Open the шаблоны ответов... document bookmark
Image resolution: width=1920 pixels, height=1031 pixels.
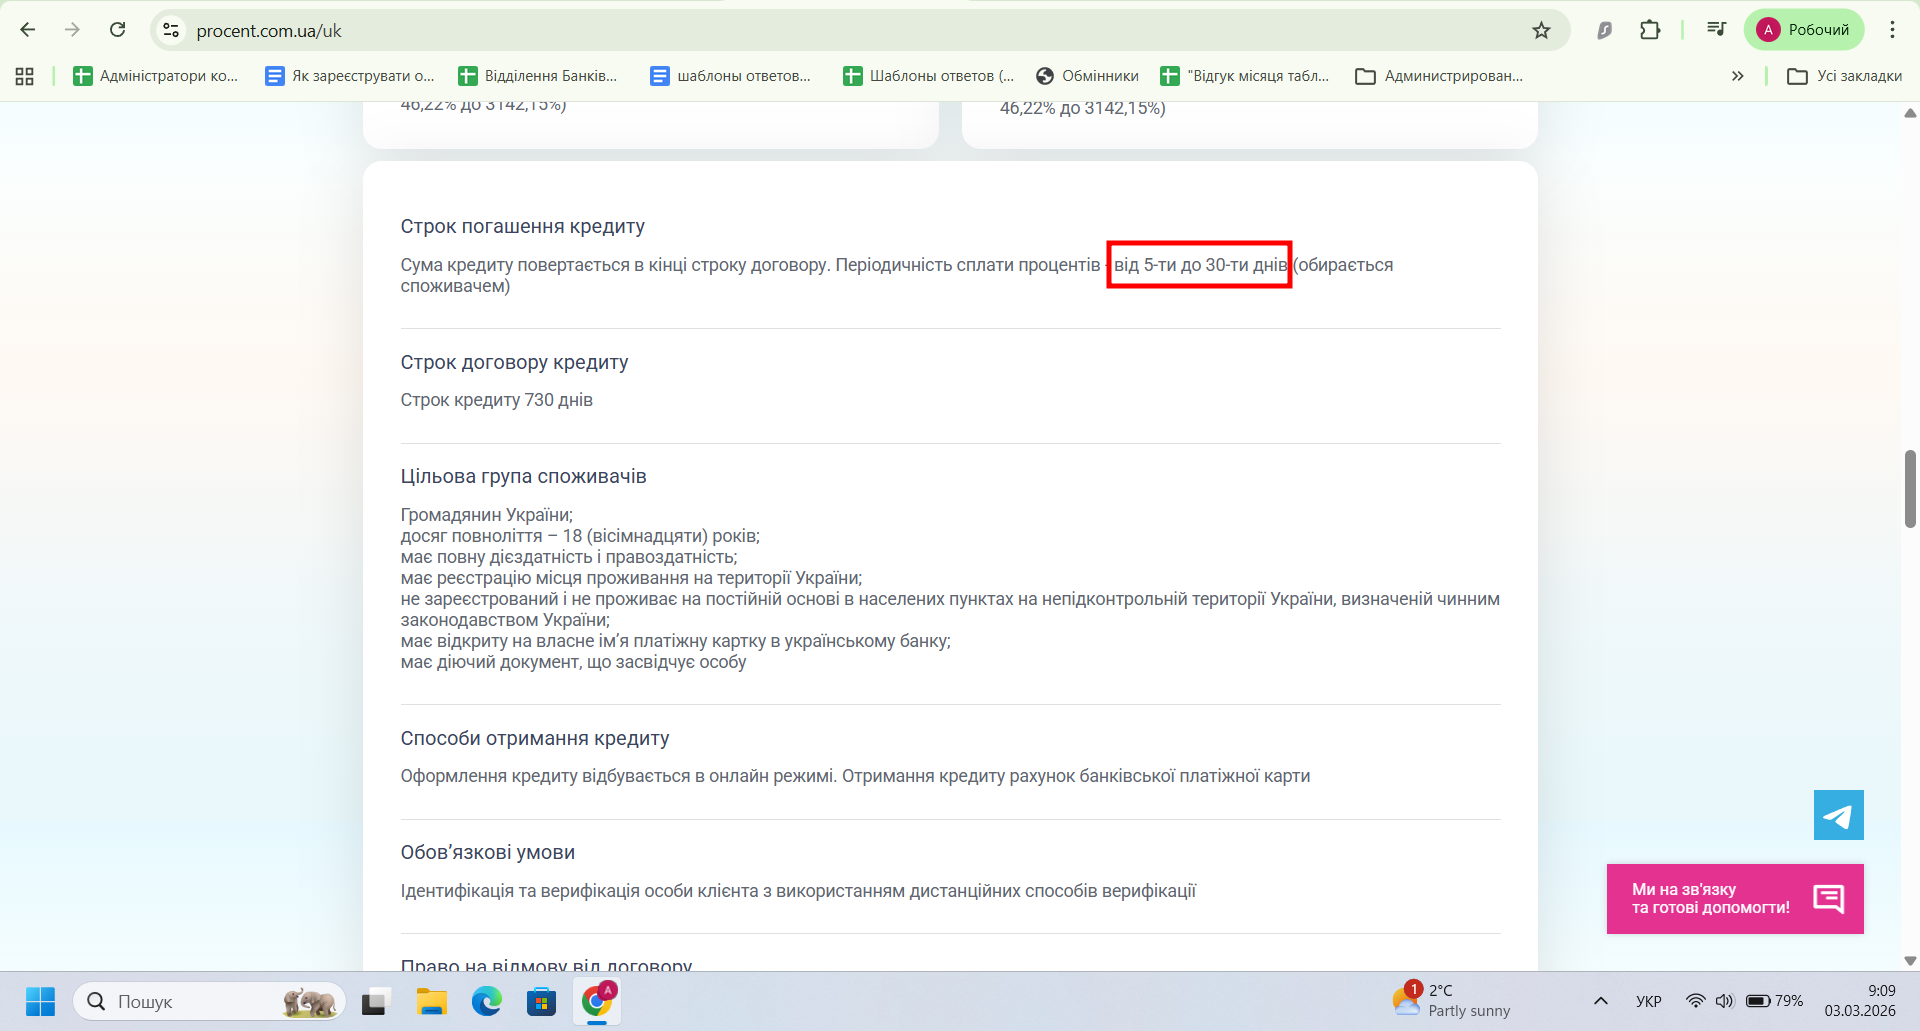pos(731,76)
